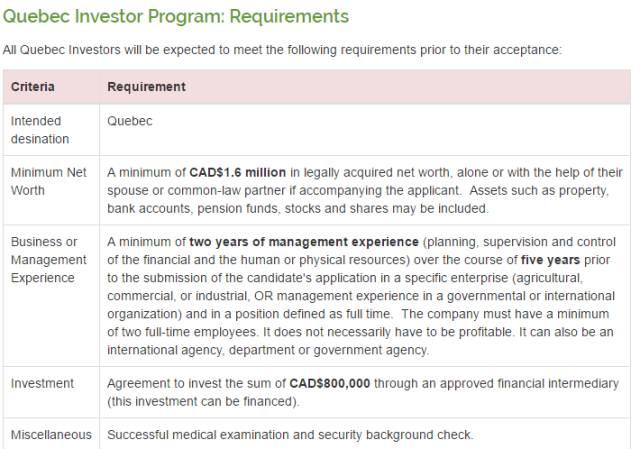Select the Investment row label
The height and width of the screenshot is (449, 640).
(x=42, y=383)
